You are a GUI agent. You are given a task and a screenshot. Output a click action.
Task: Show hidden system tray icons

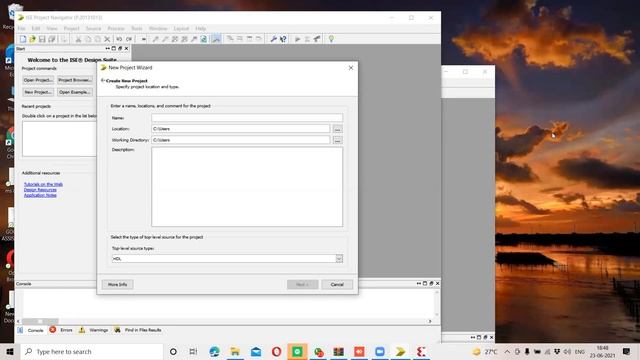[507, 351]
